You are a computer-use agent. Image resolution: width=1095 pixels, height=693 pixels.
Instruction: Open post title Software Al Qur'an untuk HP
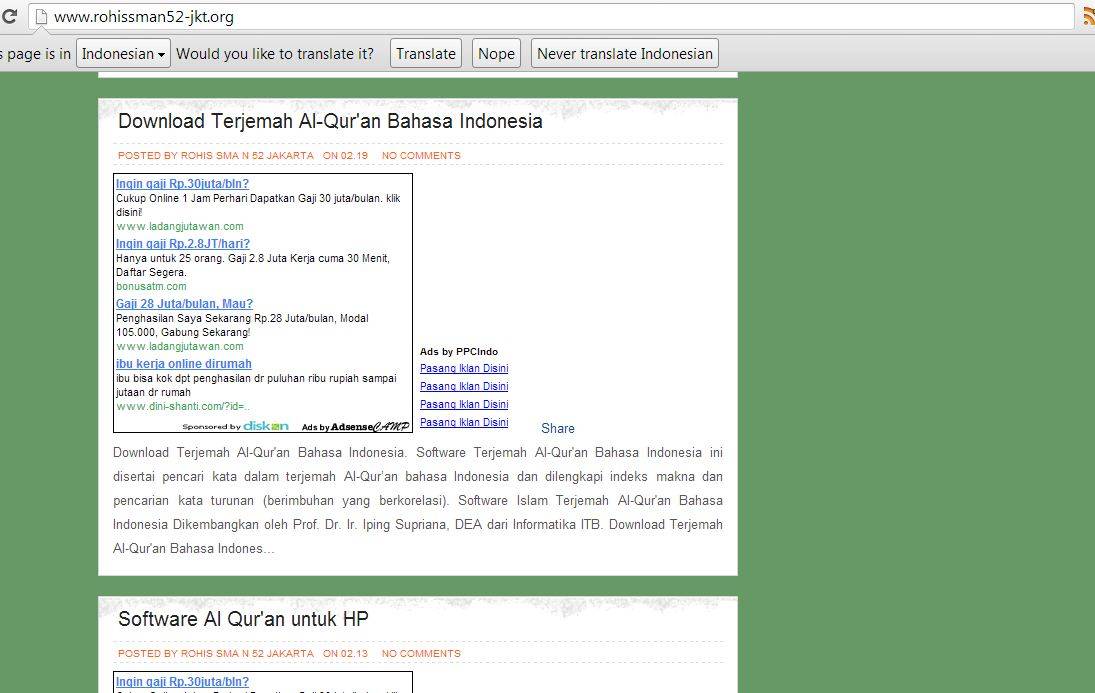point(243,619)
